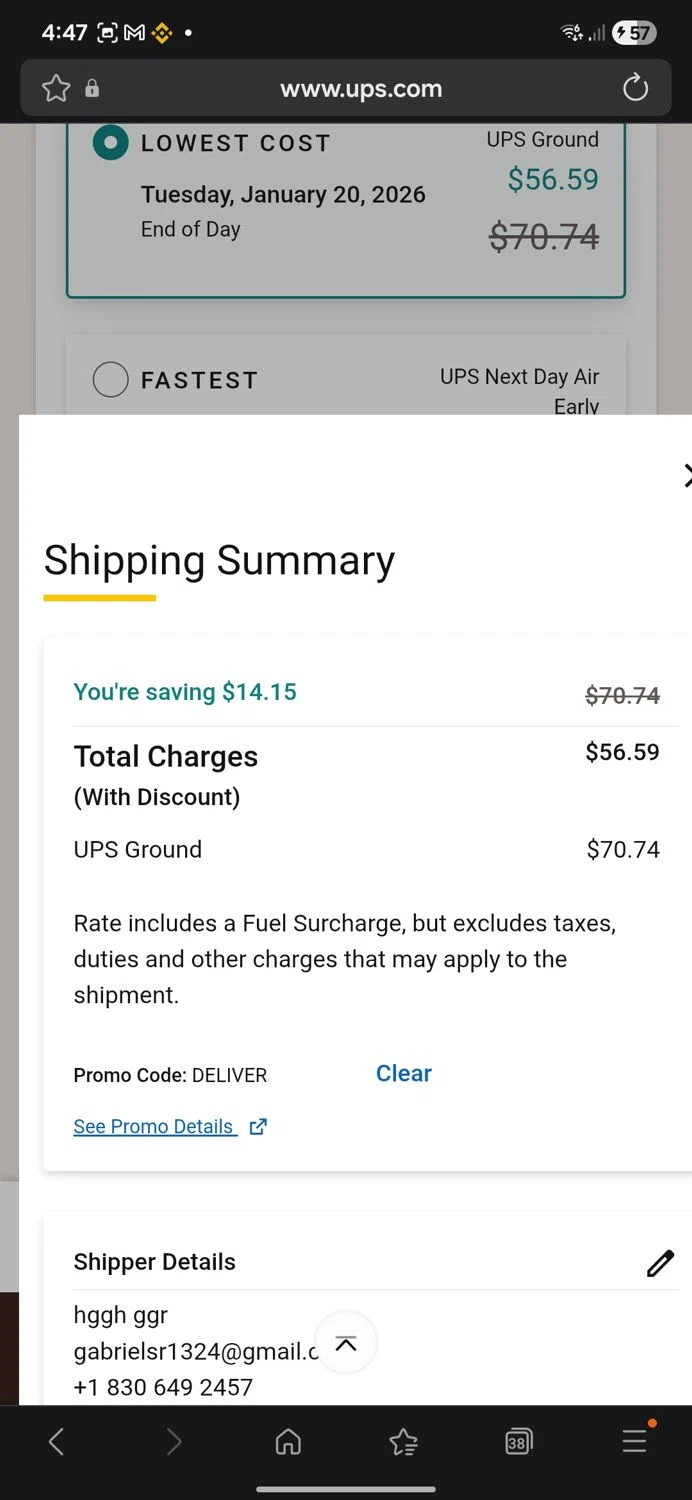Edit Shipper Details with pencil icon

pos(660,1263)
